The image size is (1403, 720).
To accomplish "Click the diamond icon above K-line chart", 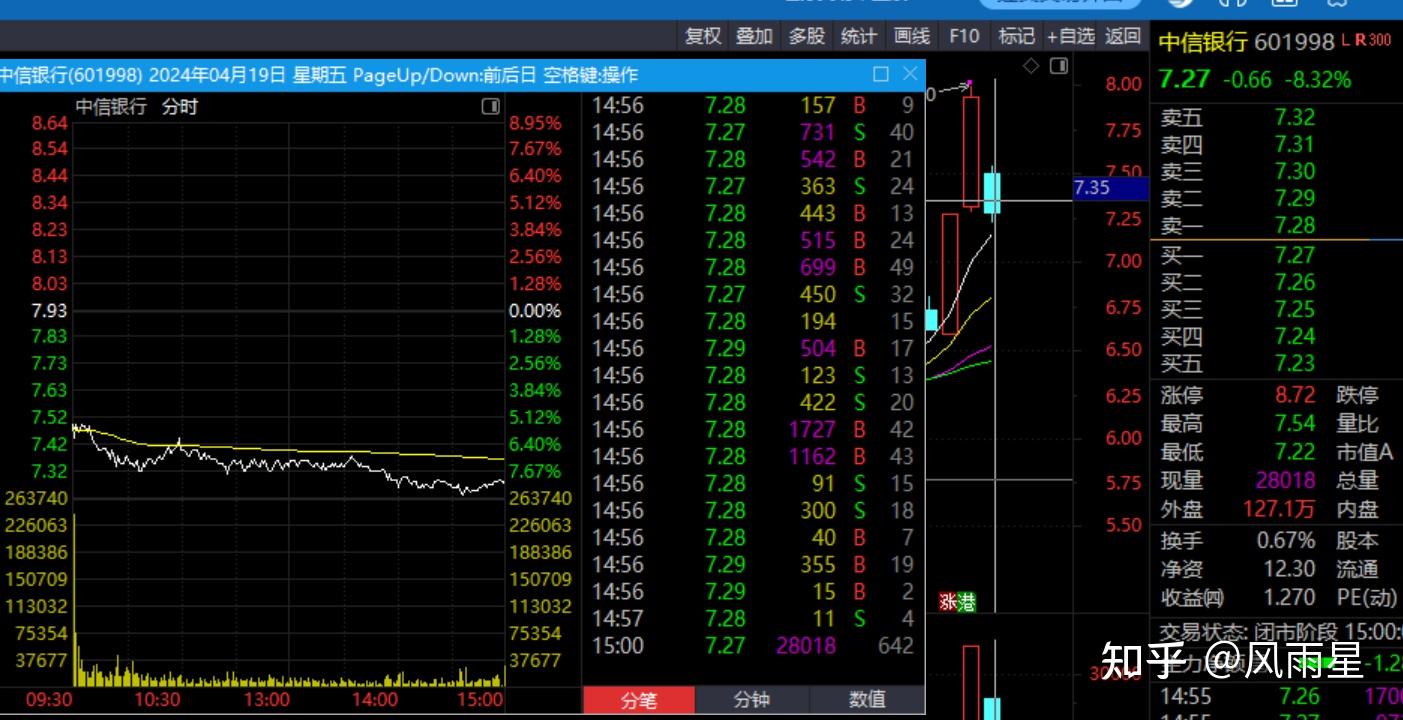I will [1031, 66].
